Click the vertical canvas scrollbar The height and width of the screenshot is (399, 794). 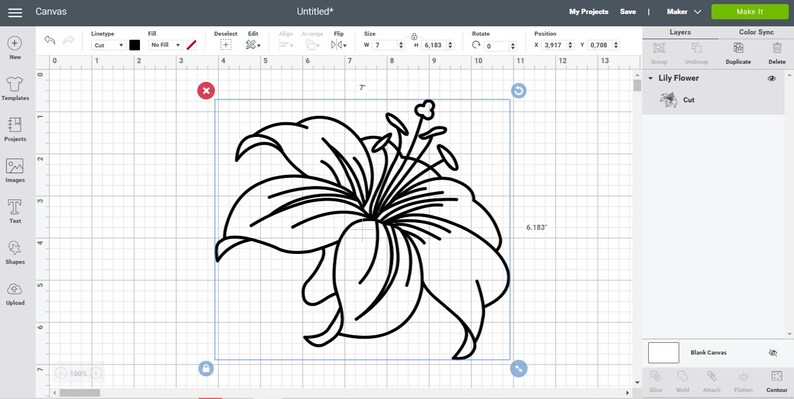tap(638, 85)
